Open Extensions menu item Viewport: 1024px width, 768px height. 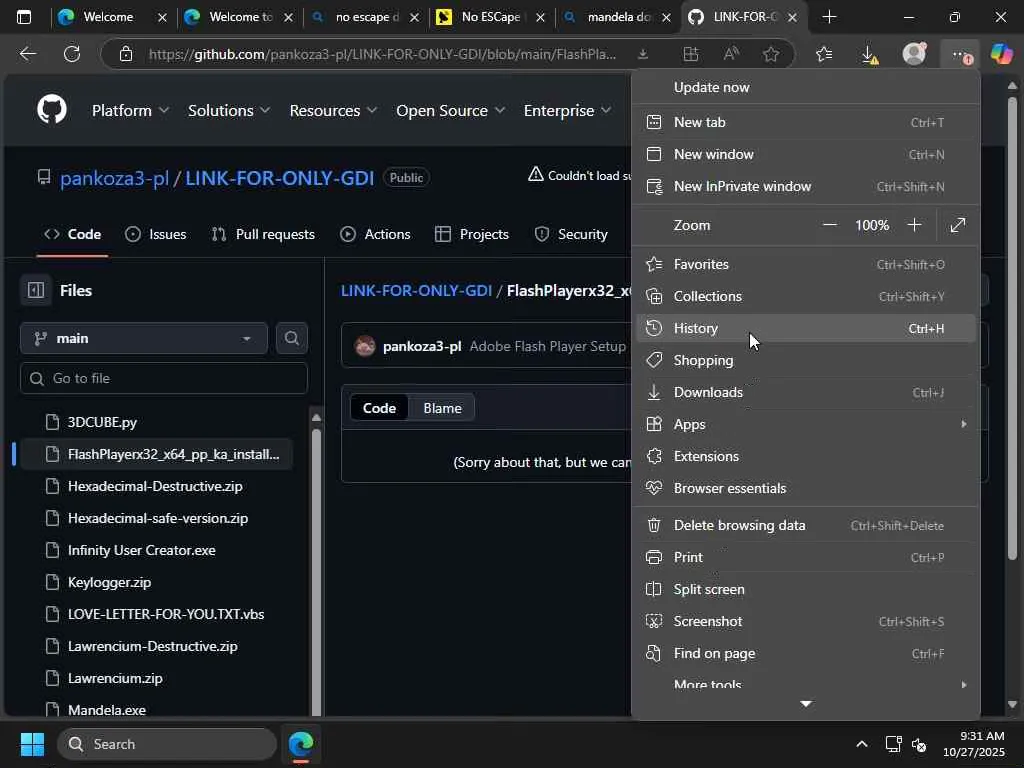click(x=806, y=456)
